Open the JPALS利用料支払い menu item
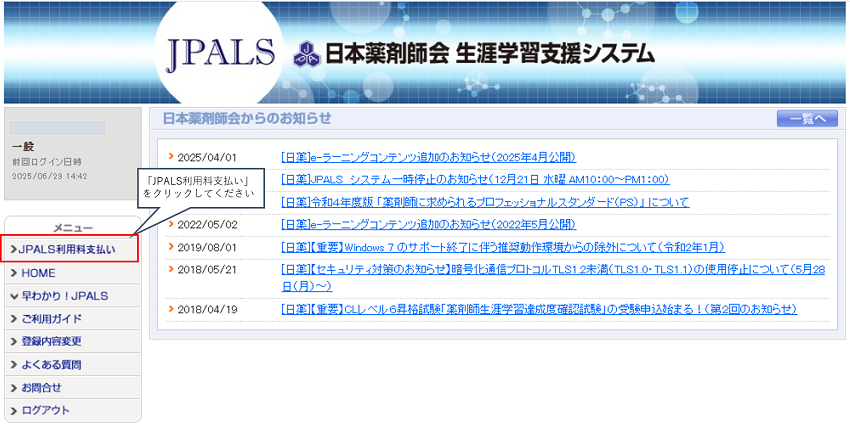The height and width of the screenshot is (427, 850). point(70,249)
